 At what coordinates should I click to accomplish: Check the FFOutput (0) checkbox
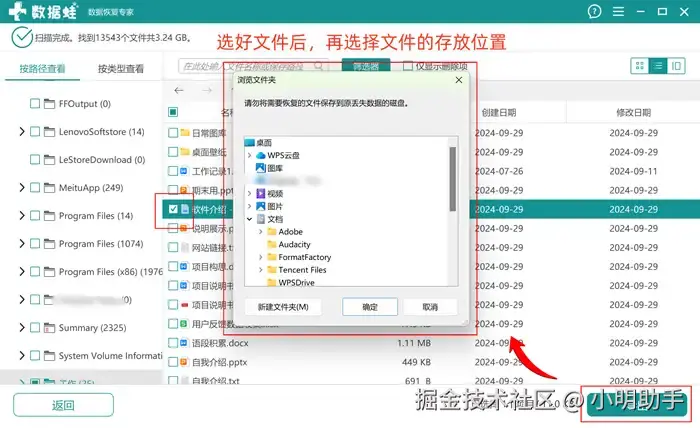click(x=35, y=104)
